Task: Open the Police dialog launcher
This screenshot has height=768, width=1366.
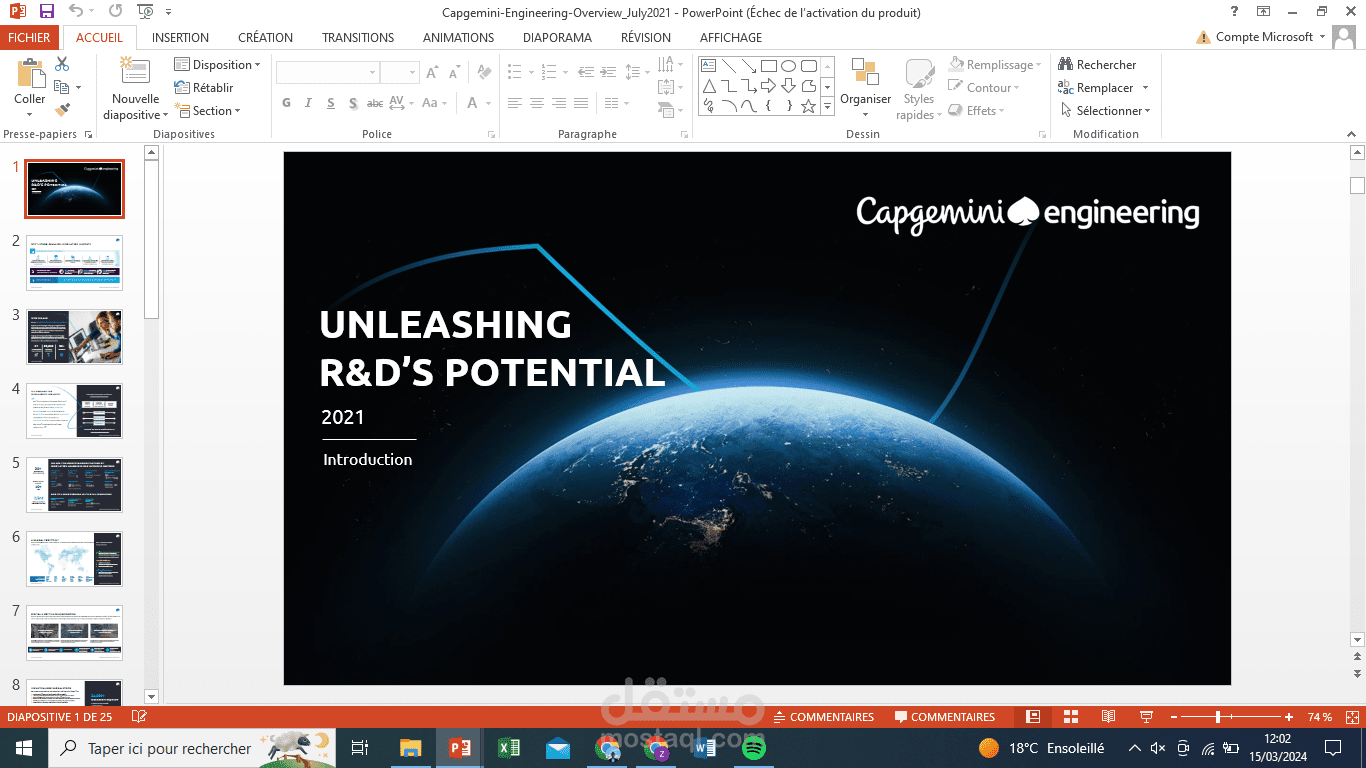Action: [x=491, y=134]
